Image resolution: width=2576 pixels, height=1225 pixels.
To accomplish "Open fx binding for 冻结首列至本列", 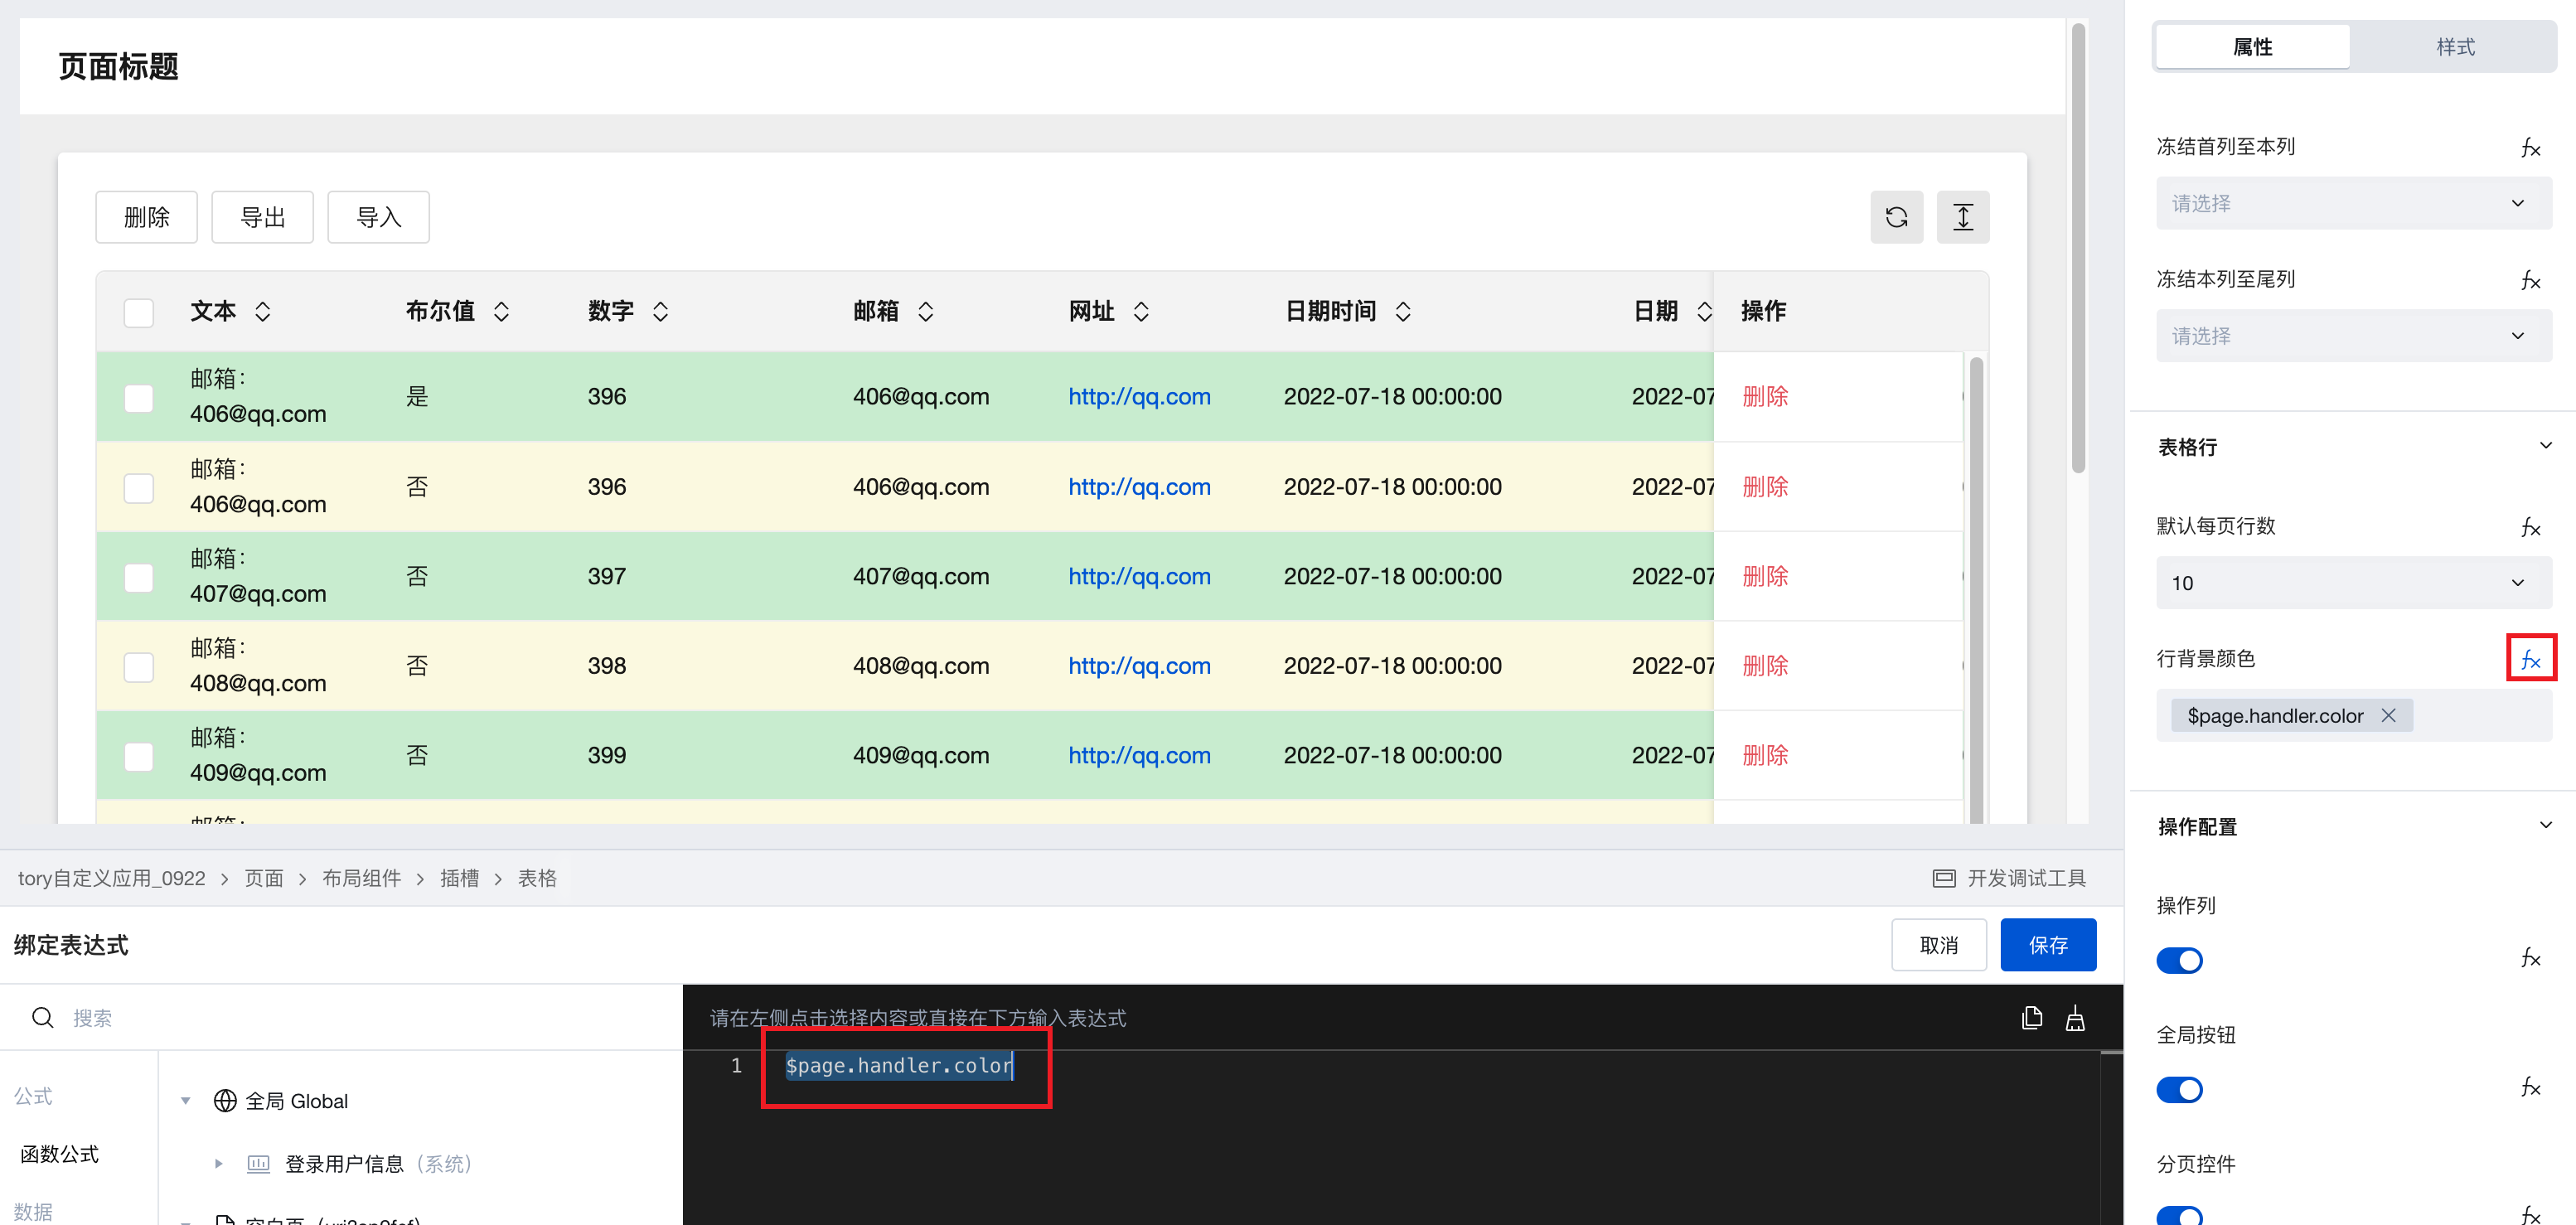I will tap(2530, 147).
